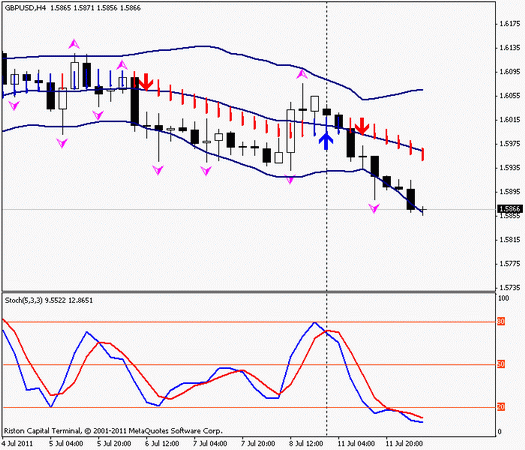The height and width of the screenshot is (450, 525).
Task: Select the highest pink up fractal arrow above the upper band
Action: (x=74, y=44)
